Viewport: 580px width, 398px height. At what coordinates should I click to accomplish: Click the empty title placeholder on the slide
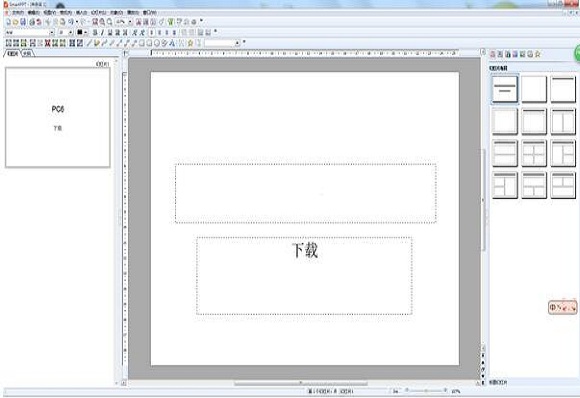[306, 193]
